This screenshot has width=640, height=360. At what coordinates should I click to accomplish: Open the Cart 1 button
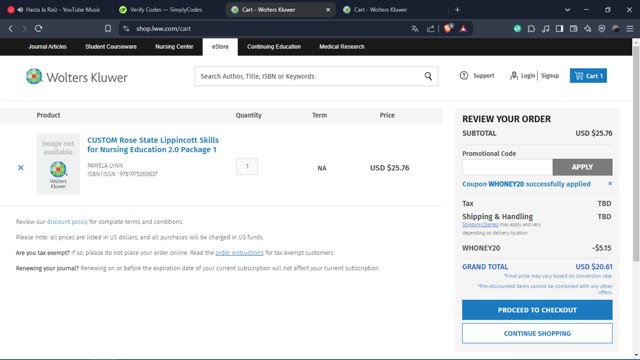(x=588, y=76)
